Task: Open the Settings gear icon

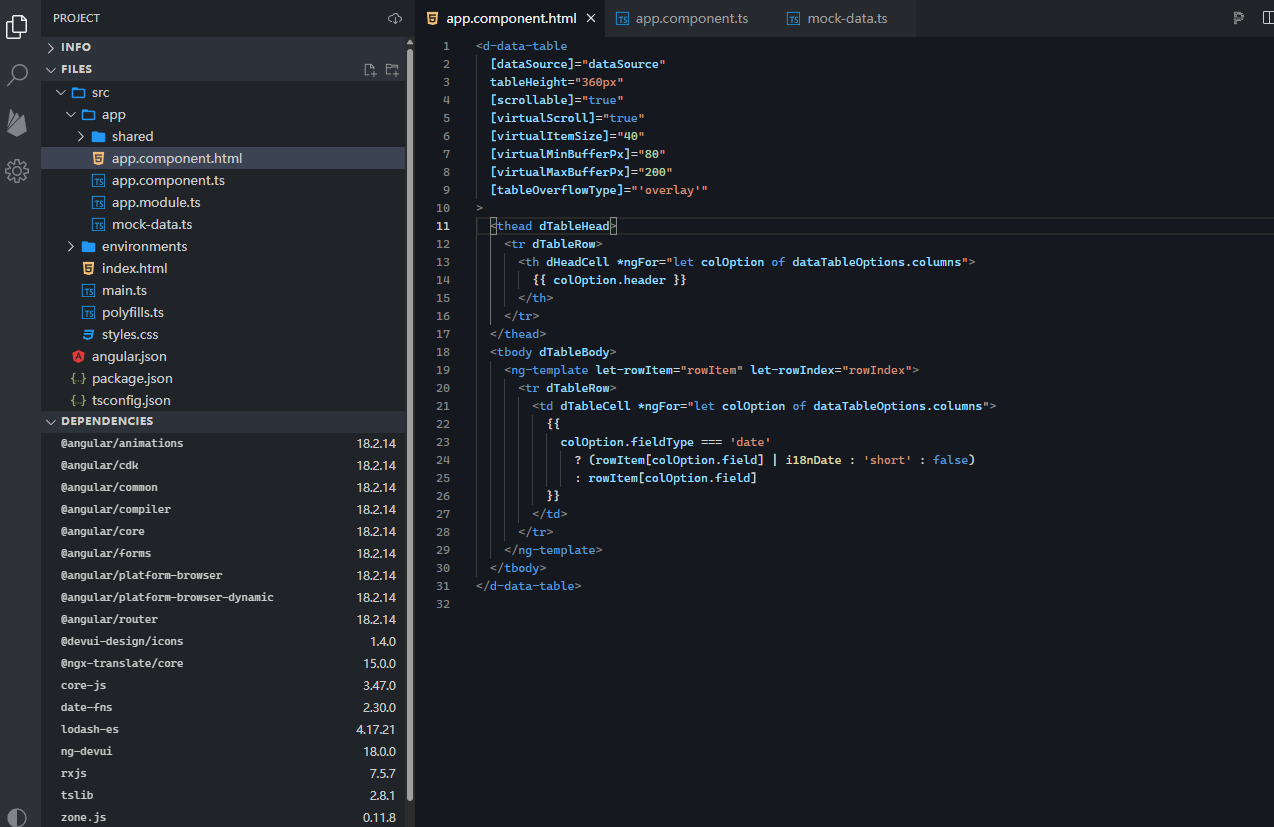Action: coord(17,171)
